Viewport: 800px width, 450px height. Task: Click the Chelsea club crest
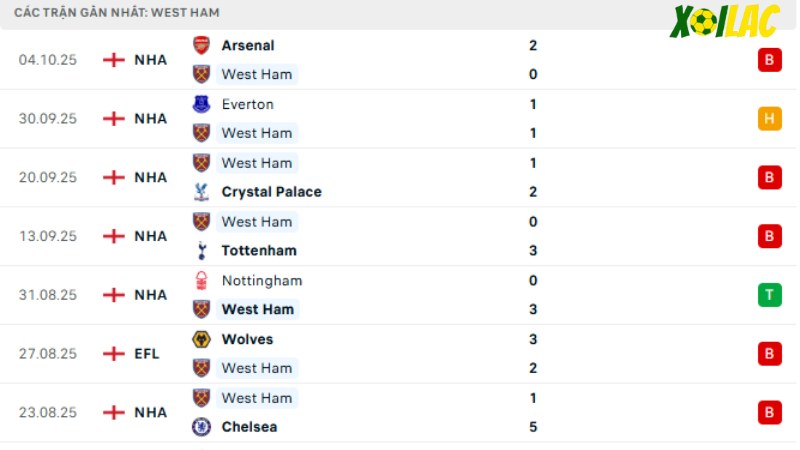201,427
